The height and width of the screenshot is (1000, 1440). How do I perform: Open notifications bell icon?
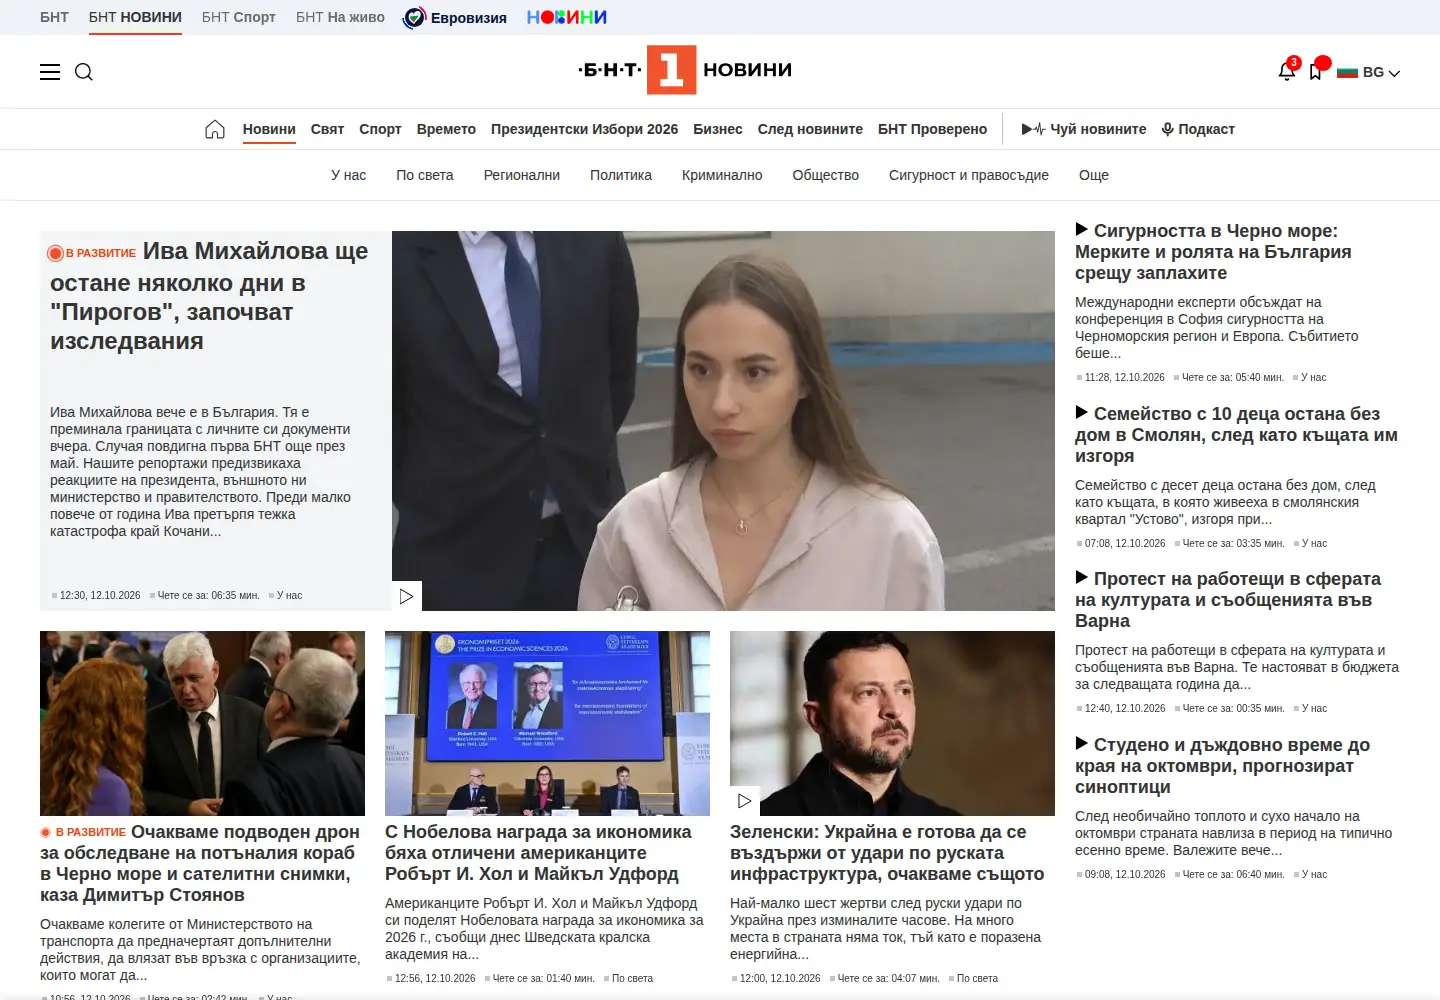tap(1287, 71)
